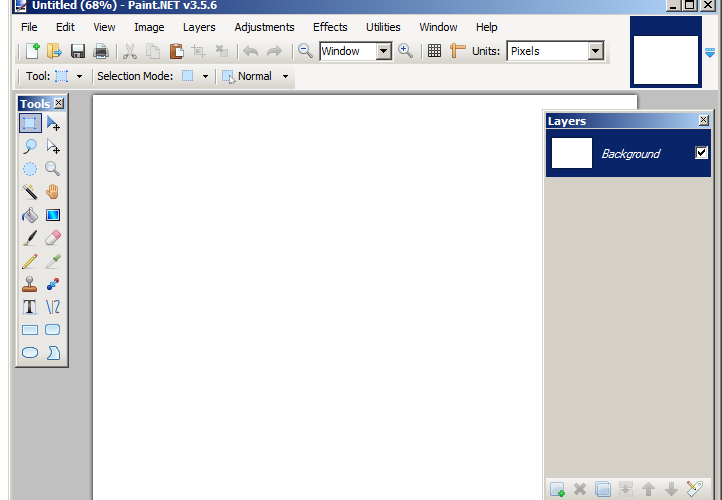Open the zoom level Window dropdown
The height and width of the screenshot is (500, 722).
(384, 51)
